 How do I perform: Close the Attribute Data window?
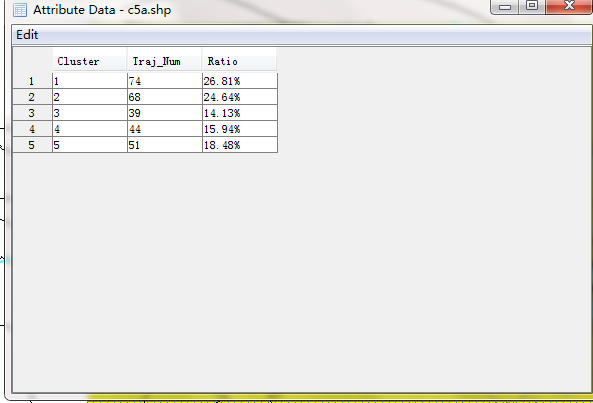point(569,6)
